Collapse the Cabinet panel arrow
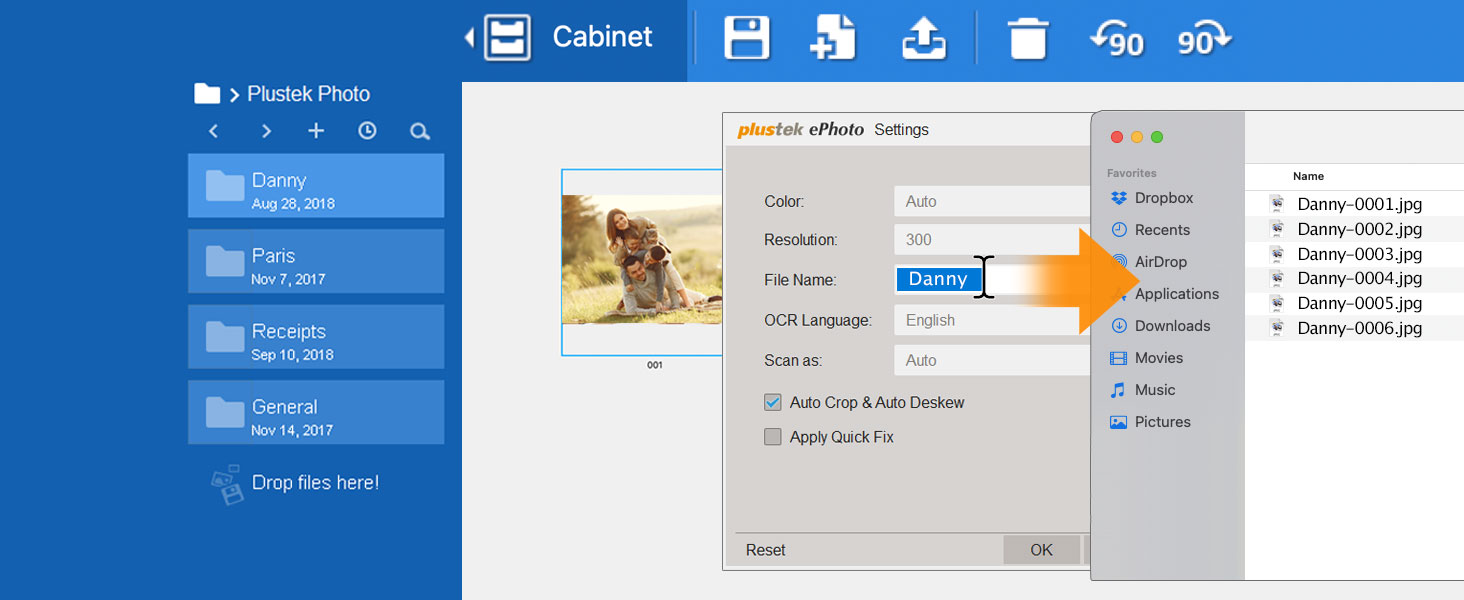The height and width of the screenshot is (600, 1464). click(470, 38)
